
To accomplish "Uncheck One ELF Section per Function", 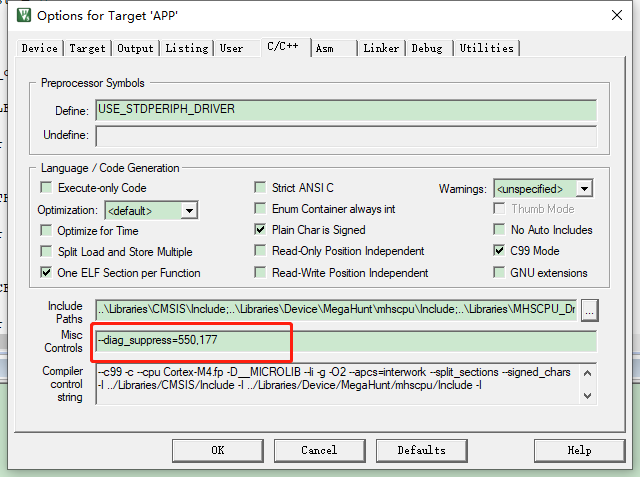I will tap(47, 272).
